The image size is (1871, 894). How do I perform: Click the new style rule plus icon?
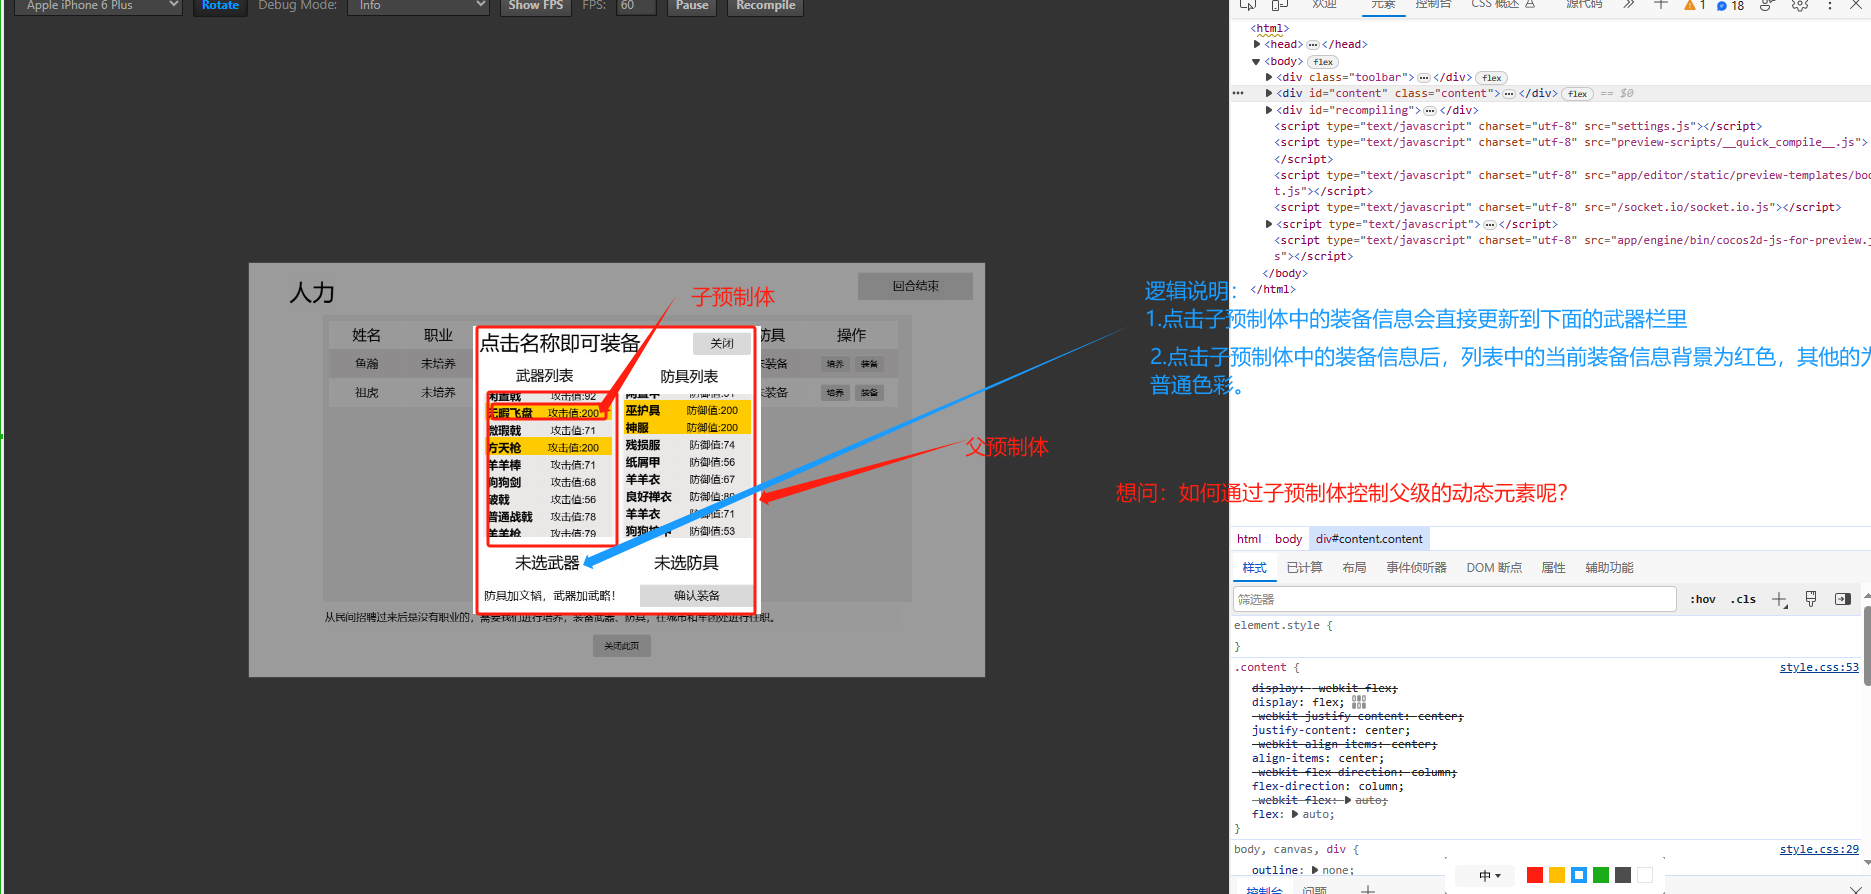(x=1779, y=599)
